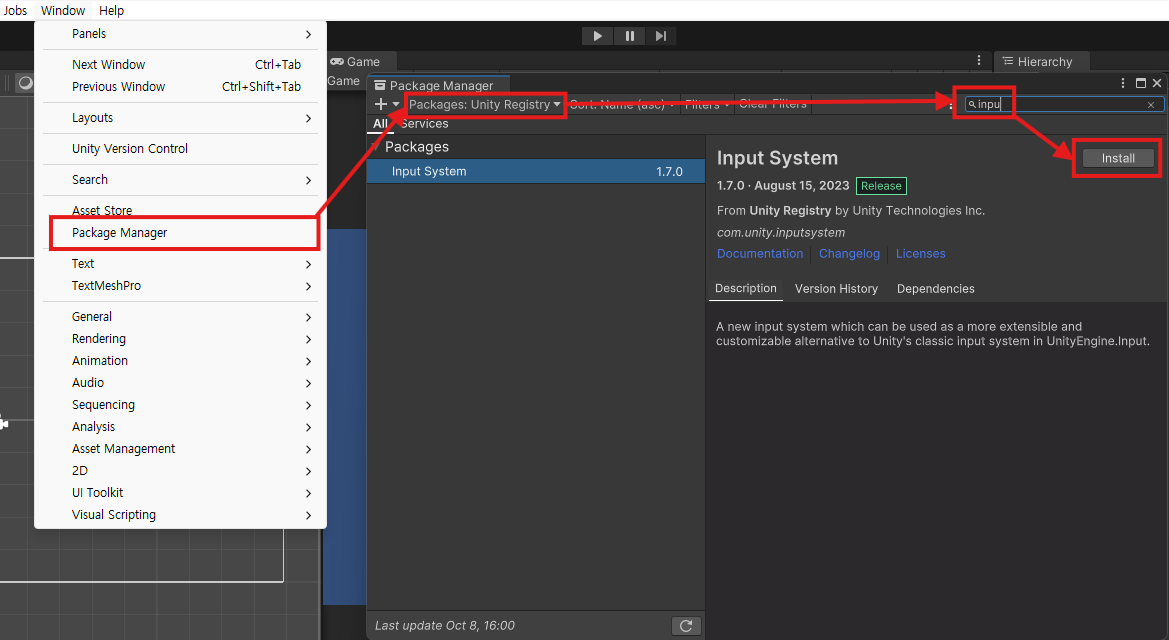Open the Sort: Name (asc) dropdown
This screenshot has width=1169, height=640.
pos(623,104)
